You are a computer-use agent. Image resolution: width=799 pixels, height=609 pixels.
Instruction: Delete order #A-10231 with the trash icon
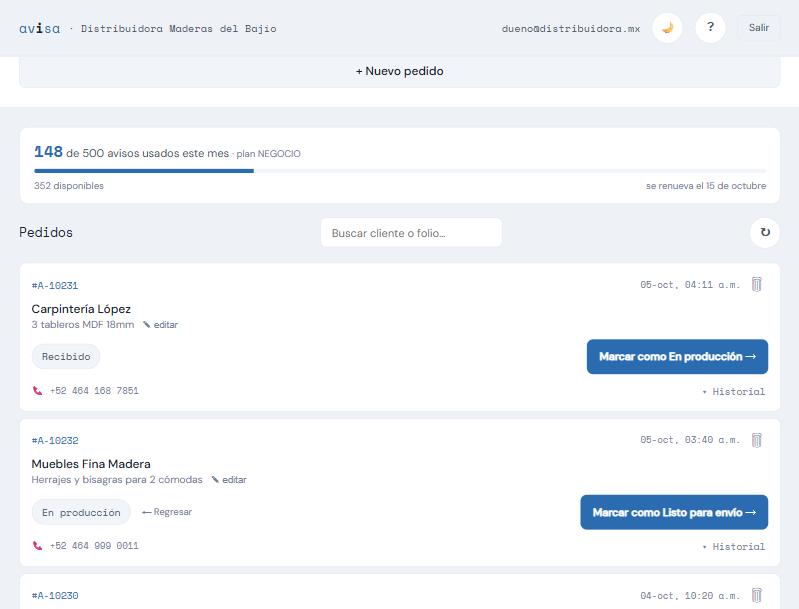pyautogui.click(x=757, y=284)
